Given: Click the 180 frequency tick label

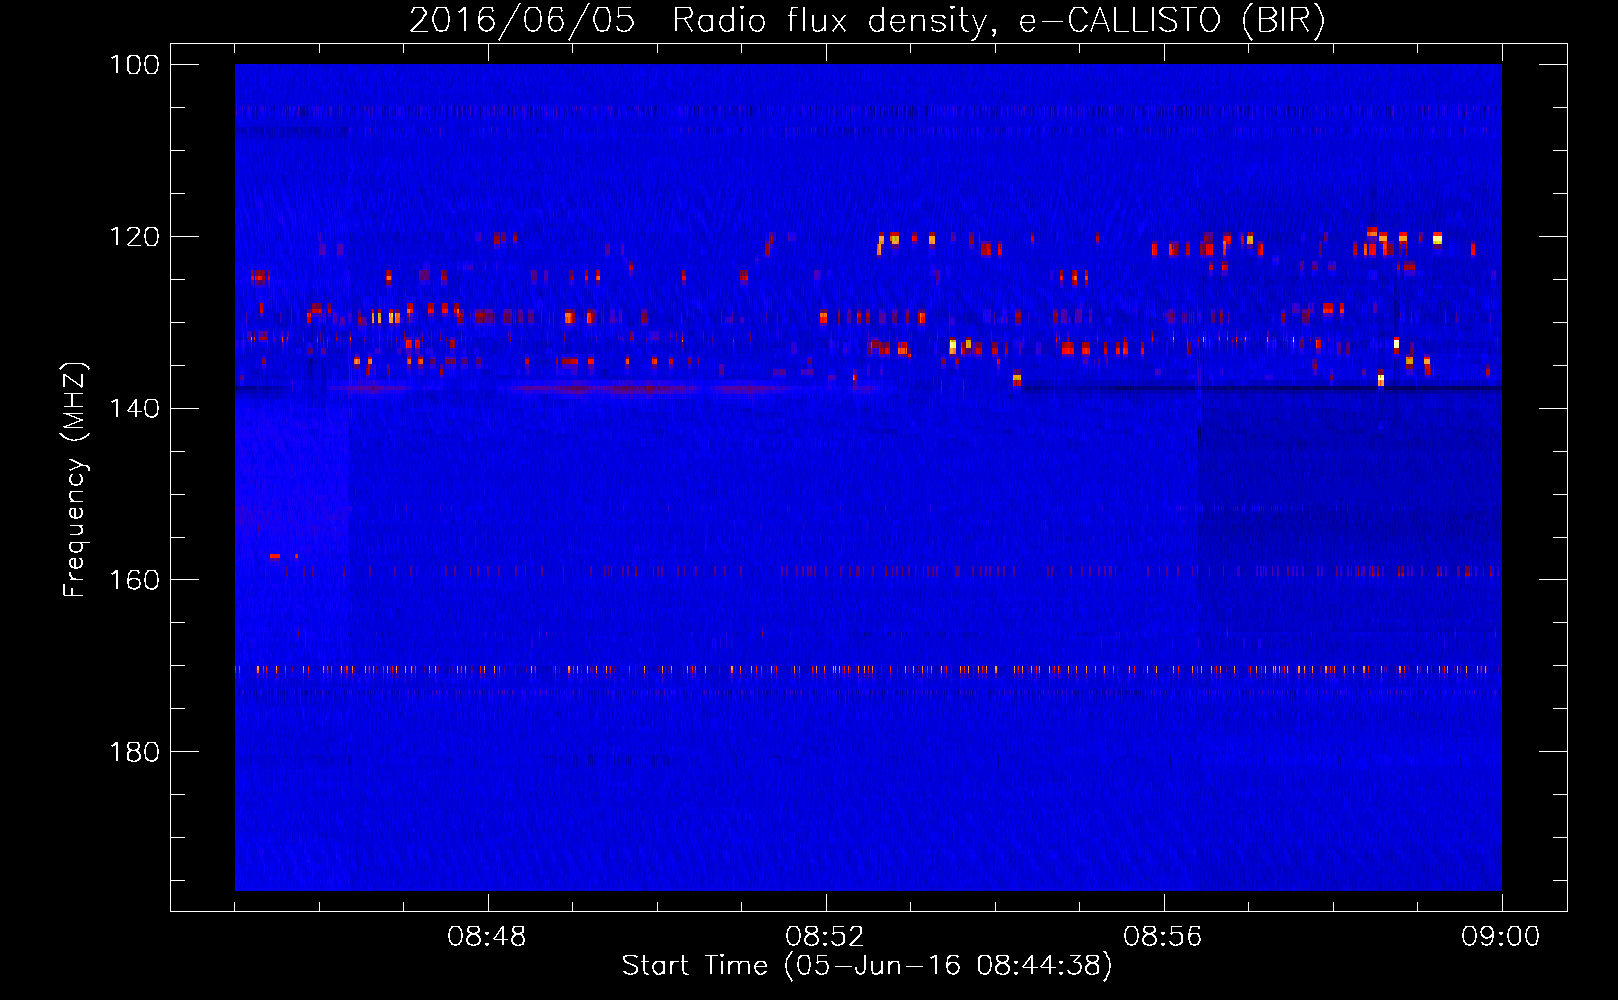Looking at the screenshot, I should tap(134, 752).
